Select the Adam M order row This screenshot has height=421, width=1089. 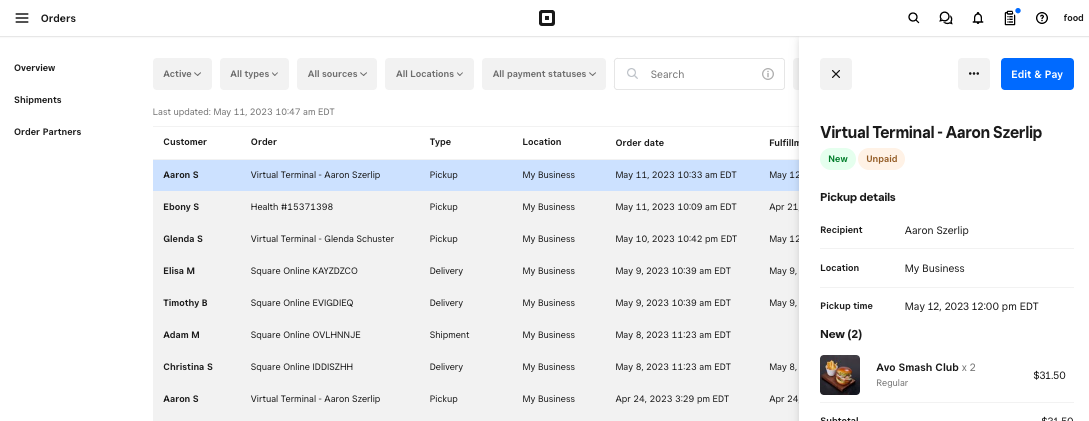[x=476, y=335]
